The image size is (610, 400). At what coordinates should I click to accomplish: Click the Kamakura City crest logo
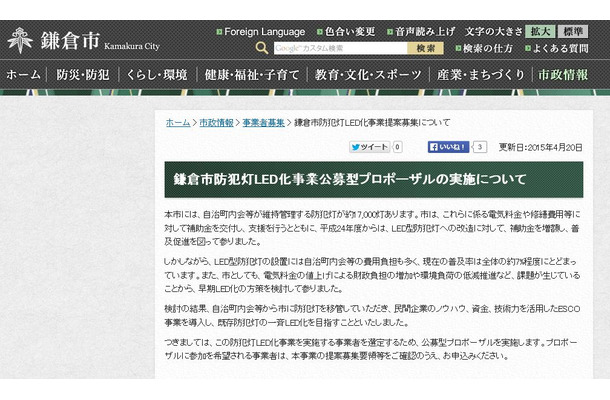20,40
